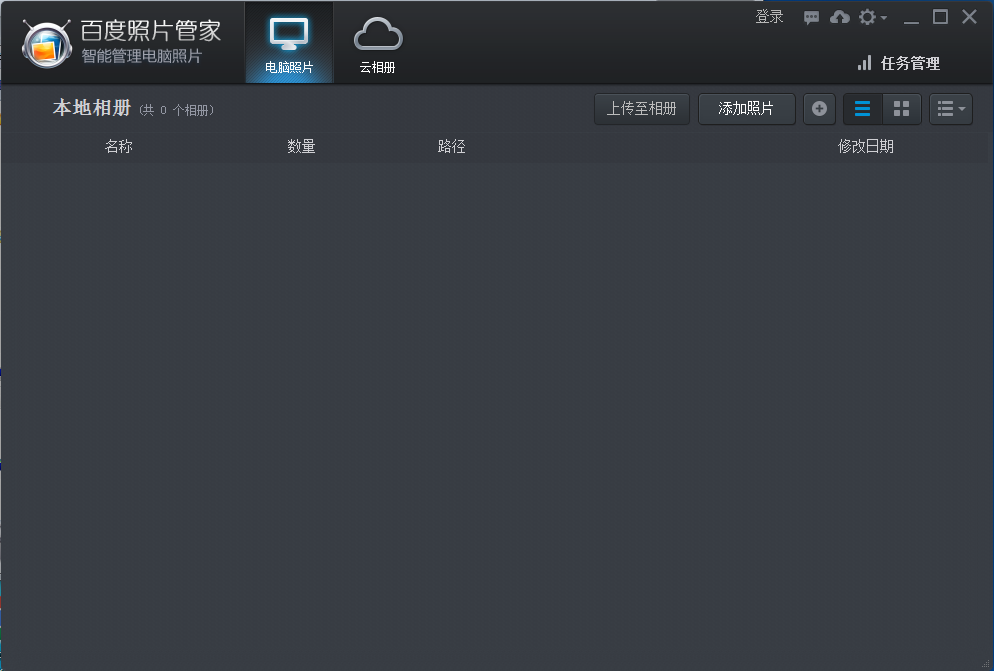
Task: Click the plus add album icon
Action: tap(819, 108)
